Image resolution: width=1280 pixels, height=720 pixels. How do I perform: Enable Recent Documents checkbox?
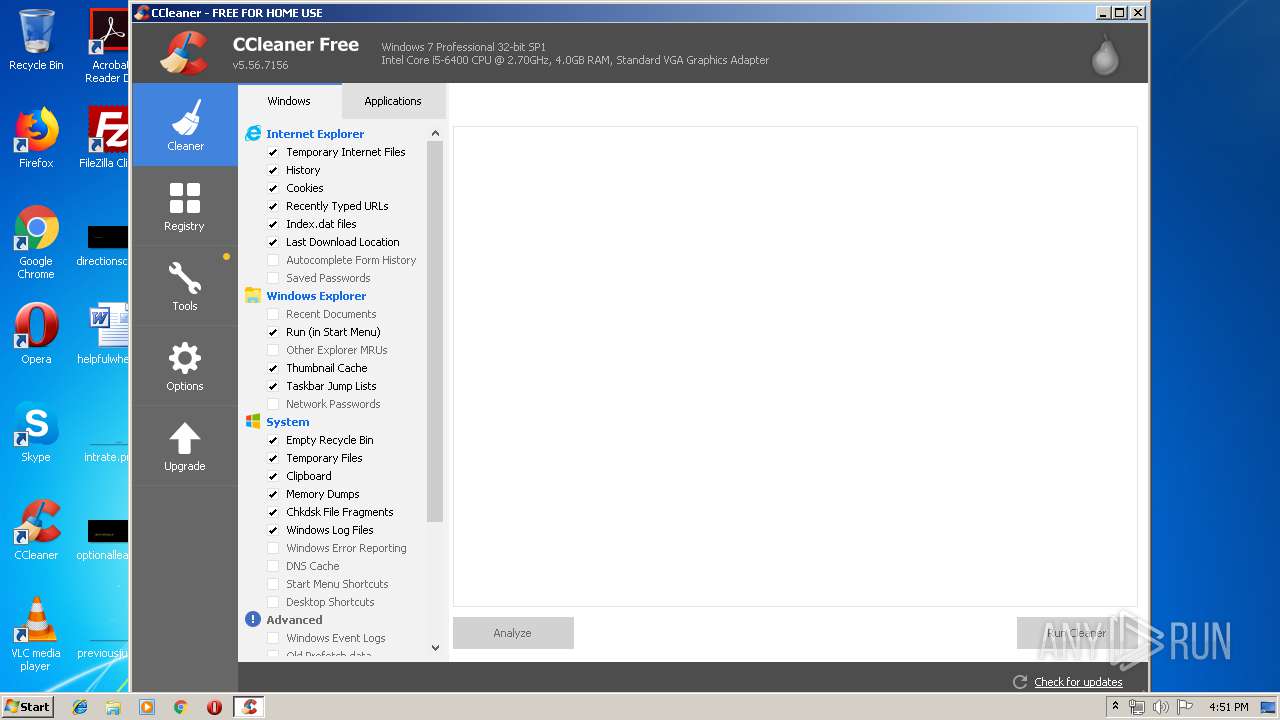click(273, 314)
